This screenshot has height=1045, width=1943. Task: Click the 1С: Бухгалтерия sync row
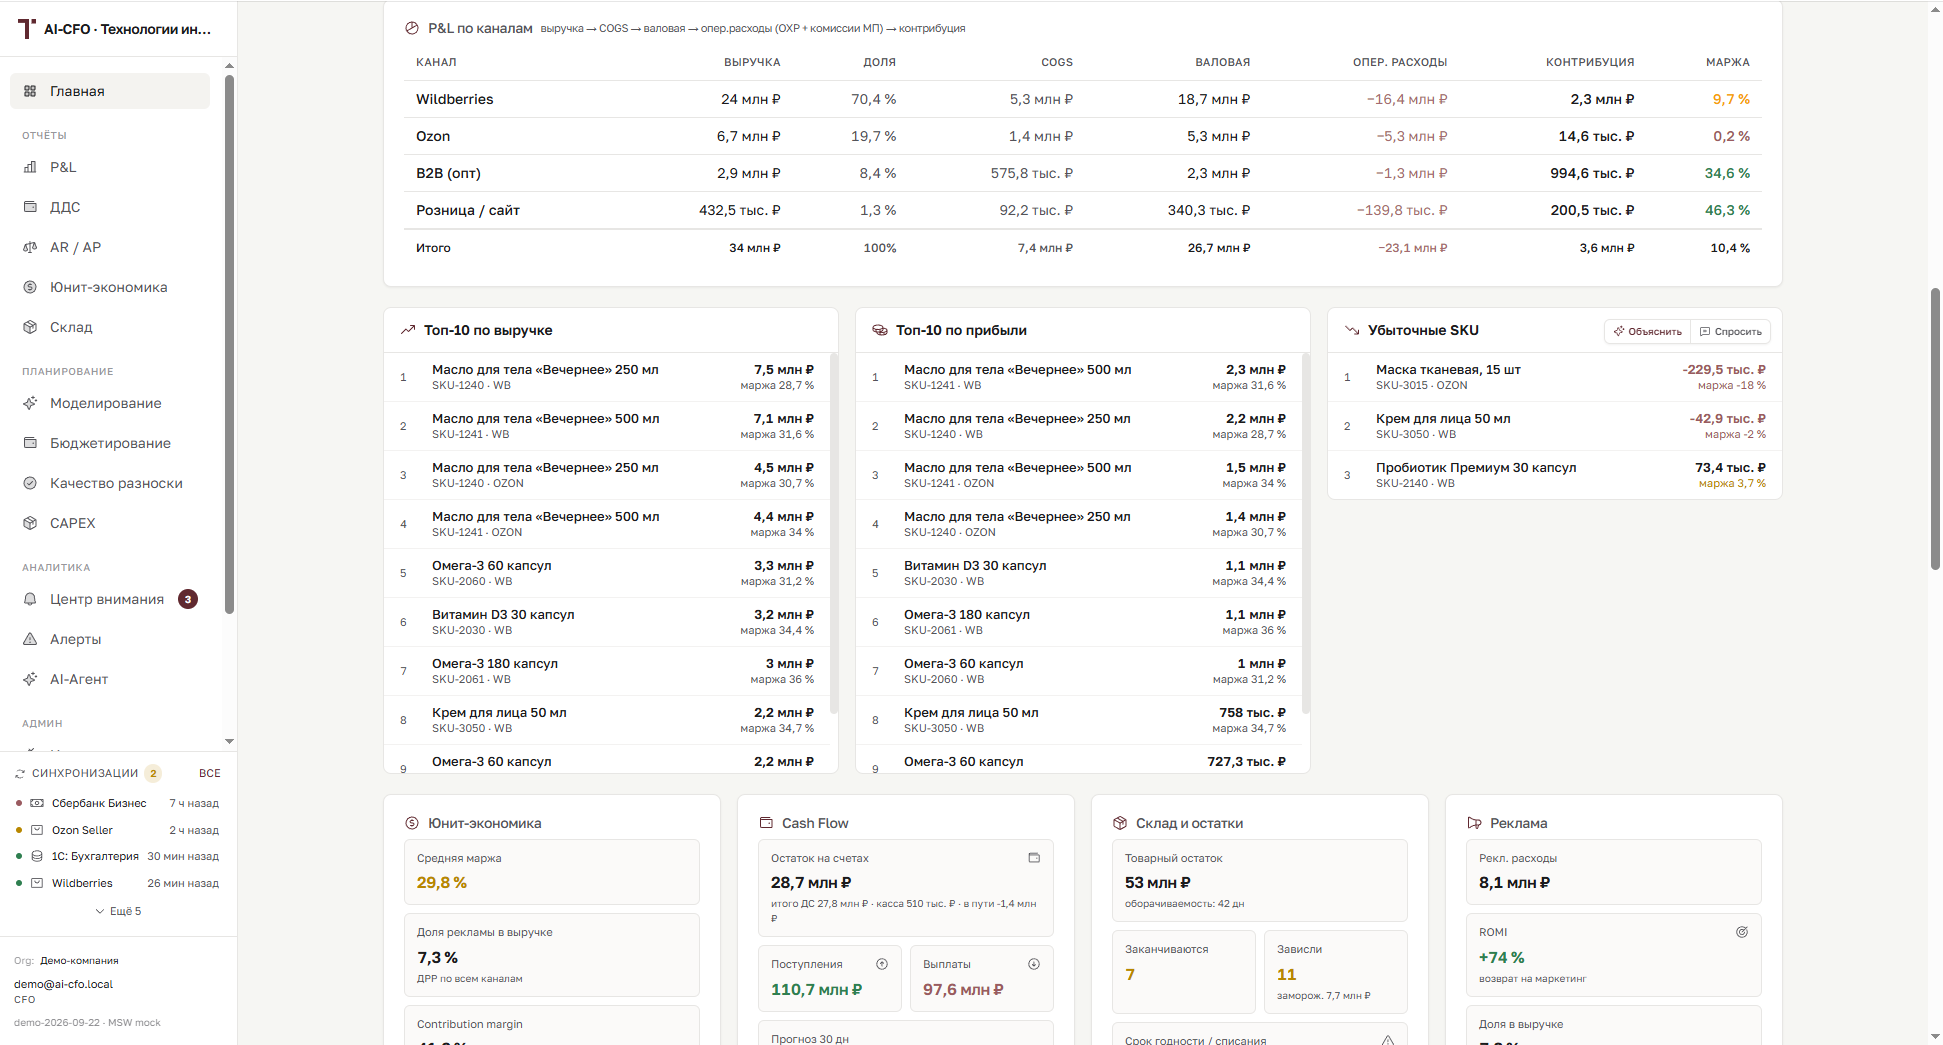tap(118, 856)
